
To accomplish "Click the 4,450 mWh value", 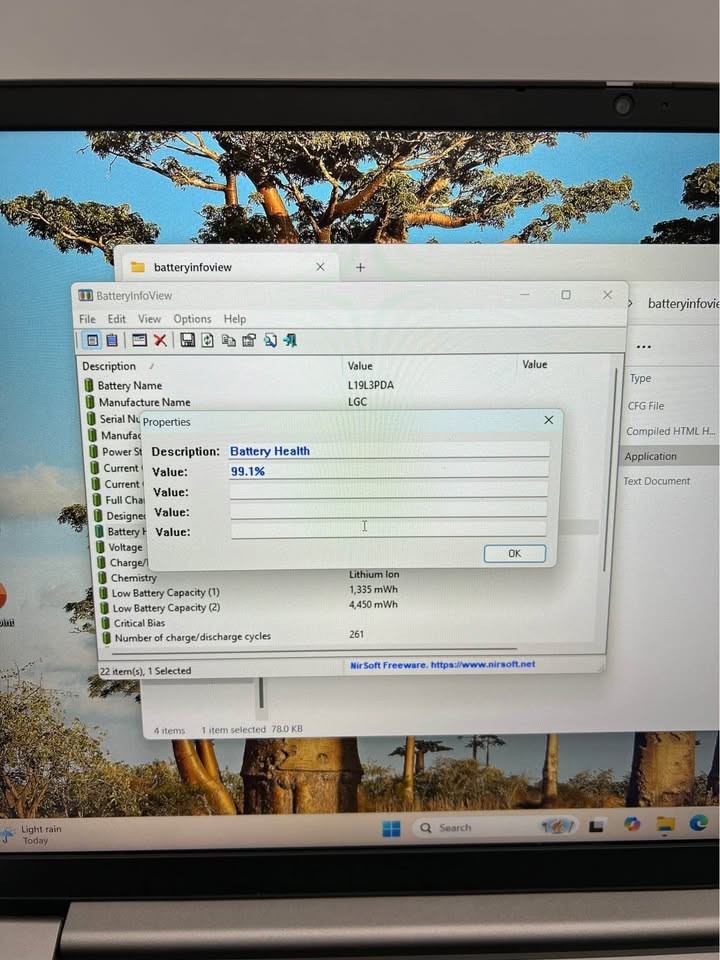I will 373,604.
